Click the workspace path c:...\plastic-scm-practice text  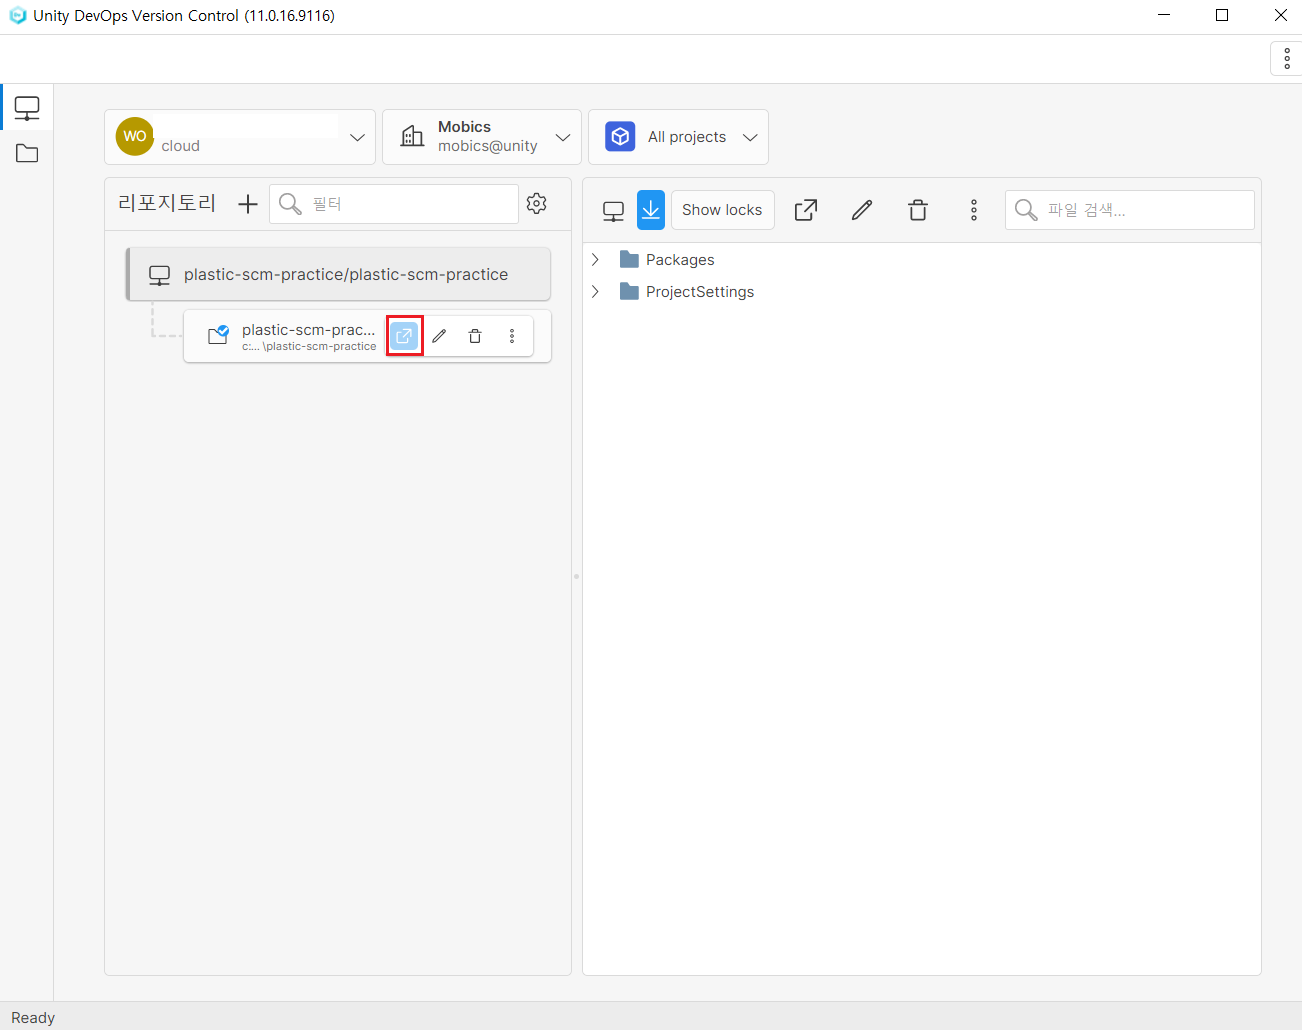309,347
